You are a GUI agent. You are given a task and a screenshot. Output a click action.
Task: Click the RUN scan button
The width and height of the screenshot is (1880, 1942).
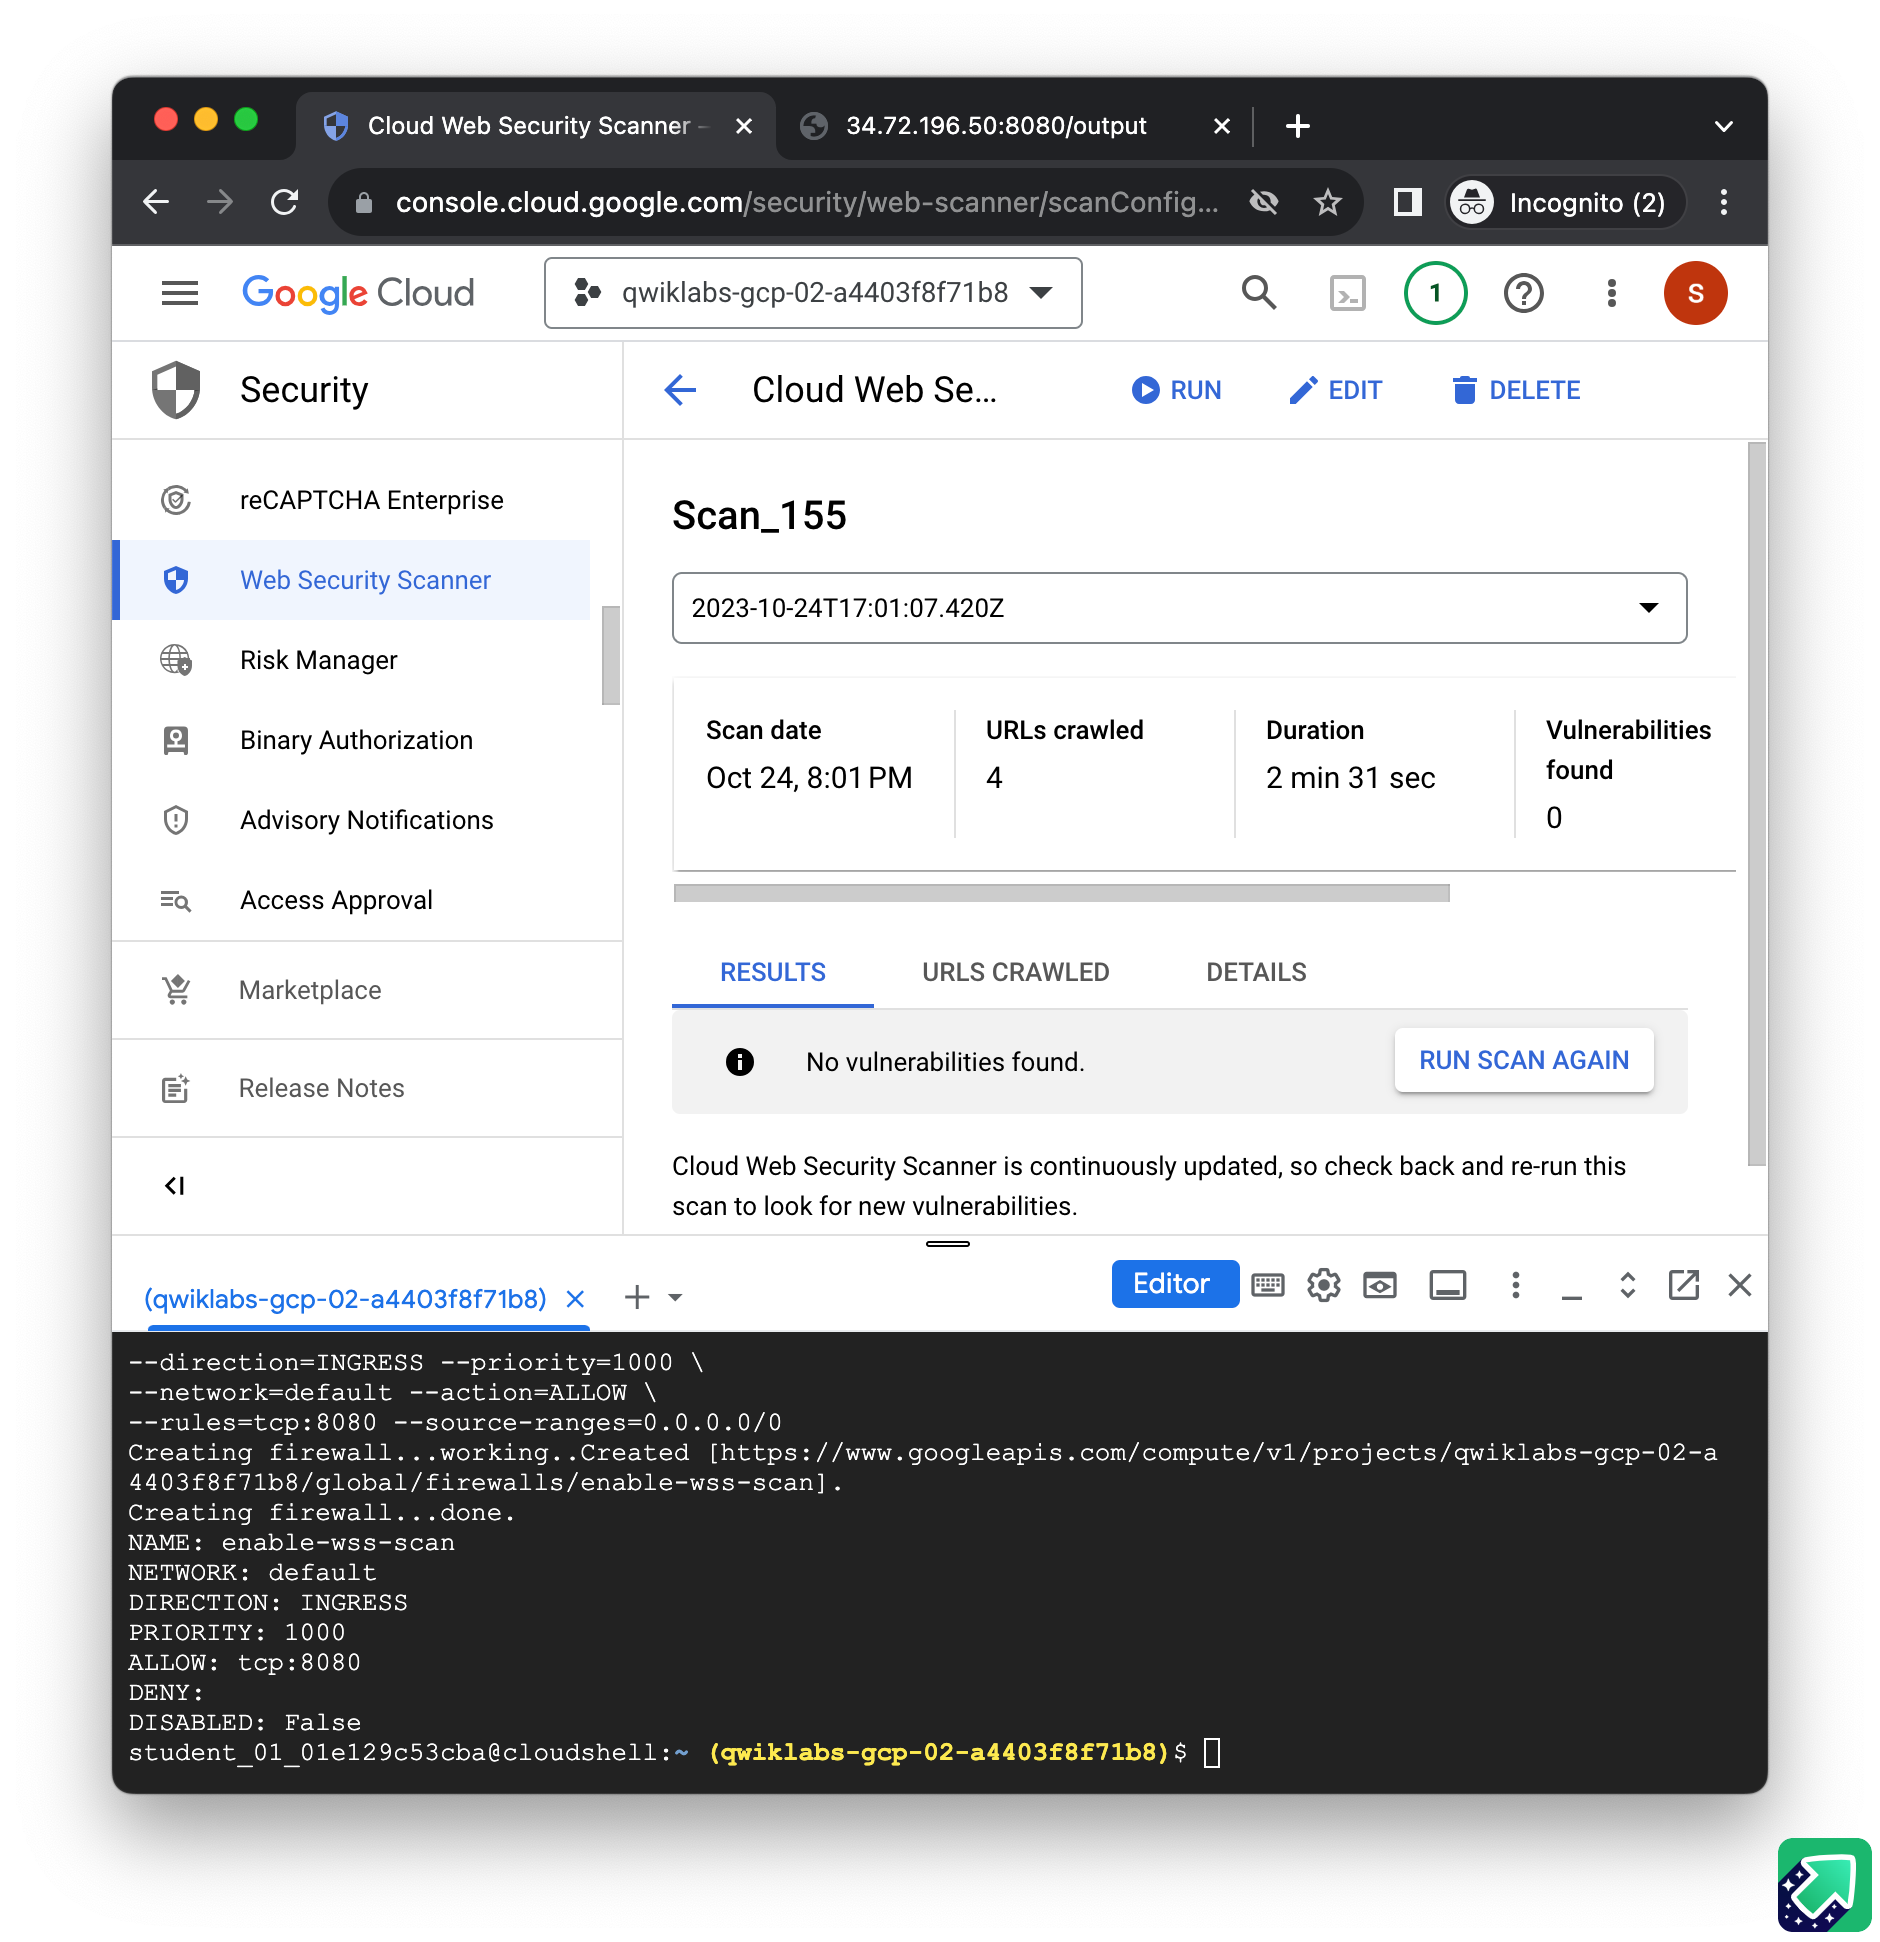(1176, 390)
